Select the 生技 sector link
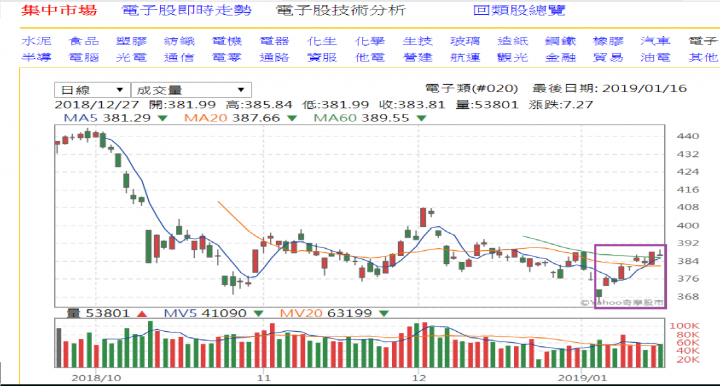Screen dimensions: 720x386 pyautogui.click(x=417, y=41)
